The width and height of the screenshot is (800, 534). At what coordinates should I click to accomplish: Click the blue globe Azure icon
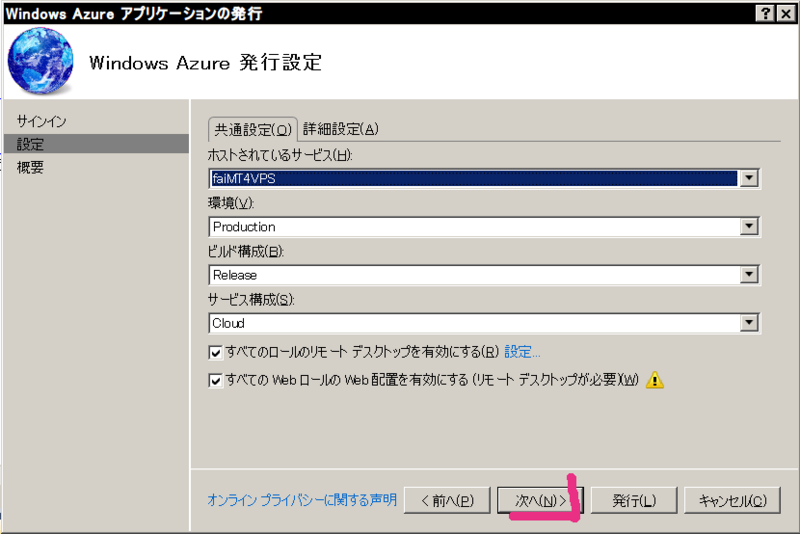click(x=40, y=61)
